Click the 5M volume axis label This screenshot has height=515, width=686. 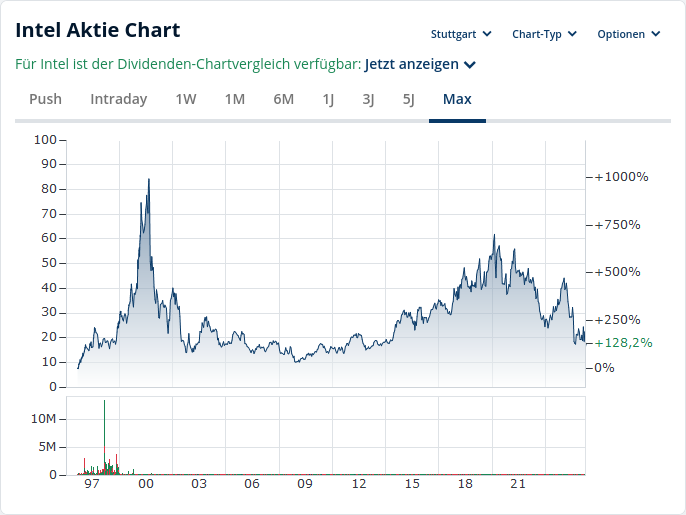click(x=47, y=447)
